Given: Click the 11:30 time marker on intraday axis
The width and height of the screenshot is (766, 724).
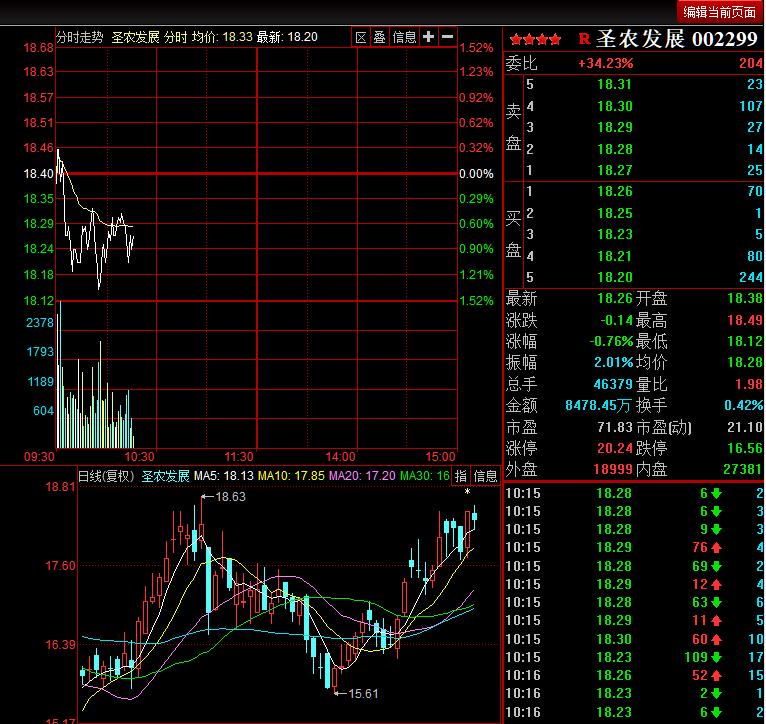Looking at the screenshot, I should pos(241,456).
